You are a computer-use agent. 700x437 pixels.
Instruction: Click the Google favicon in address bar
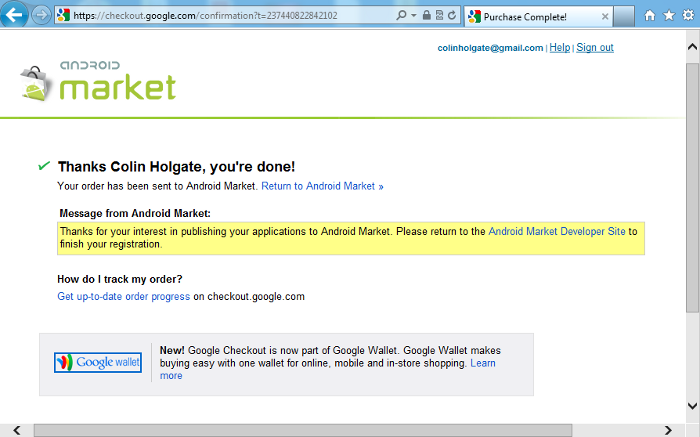[63, 16]
